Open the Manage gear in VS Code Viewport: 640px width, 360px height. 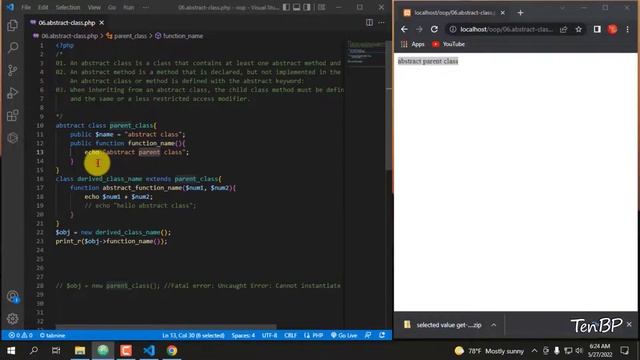coord(13,318)
